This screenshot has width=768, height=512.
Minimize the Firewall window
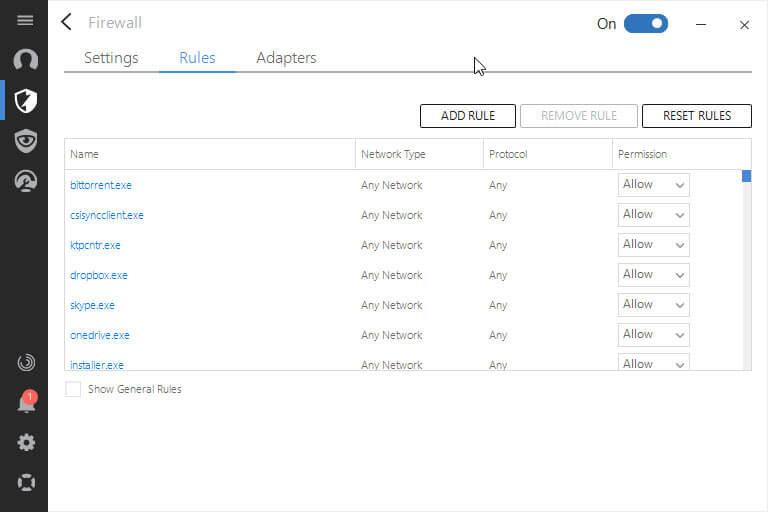(701, 24)
